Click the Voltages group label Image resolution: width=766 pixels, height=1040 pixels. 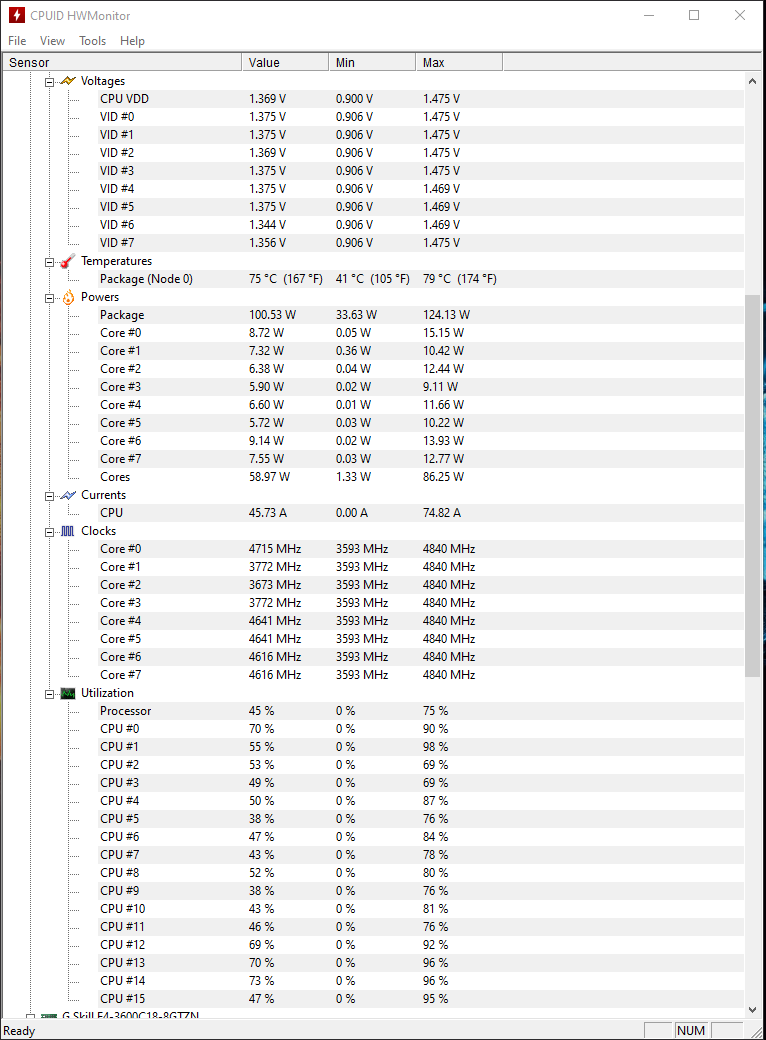point(103,81)
